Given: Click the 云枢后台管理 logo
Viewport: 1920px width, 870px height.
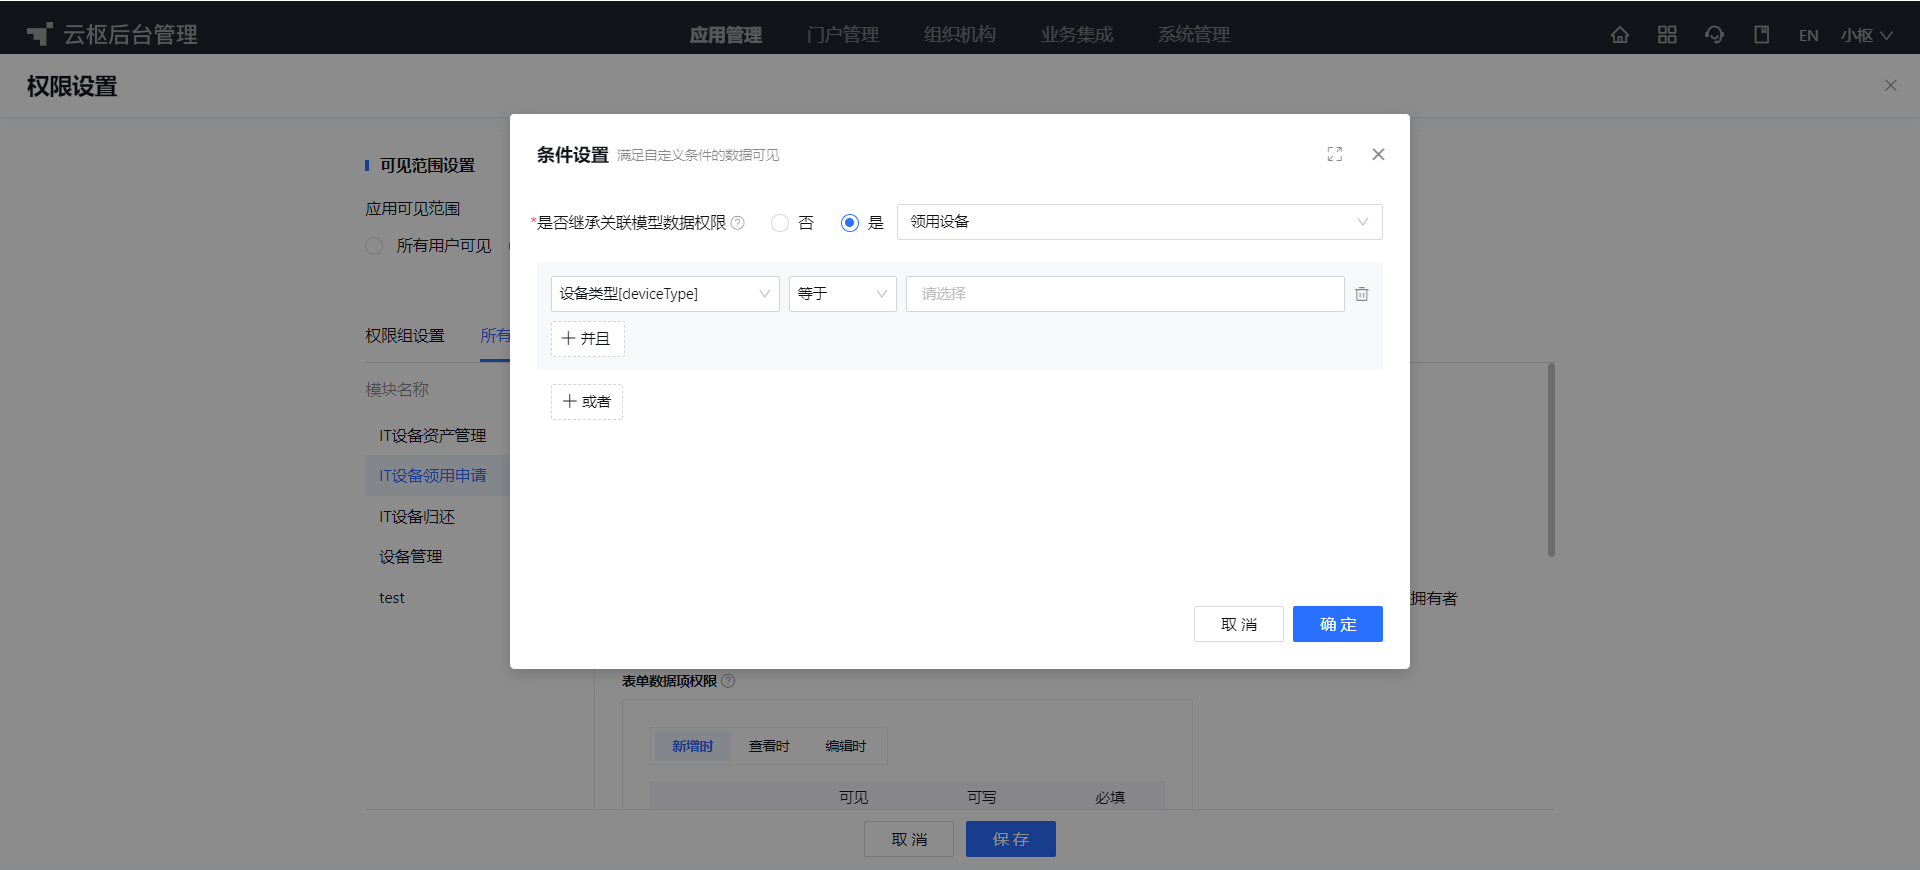Looking at the screenshot, I should (112, 35).
